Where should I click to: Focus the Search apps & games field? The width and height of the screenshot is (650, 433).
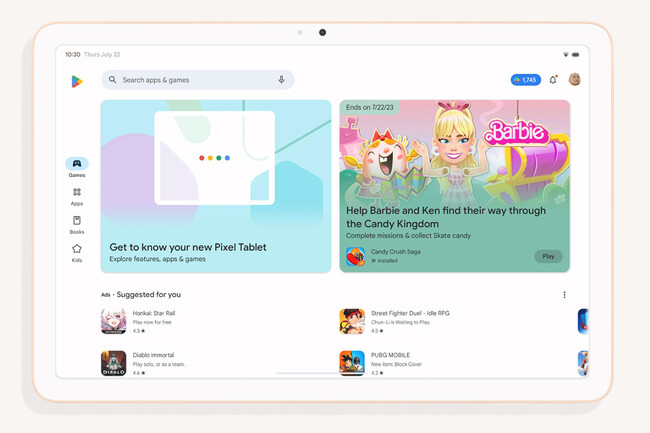[198, 80]
